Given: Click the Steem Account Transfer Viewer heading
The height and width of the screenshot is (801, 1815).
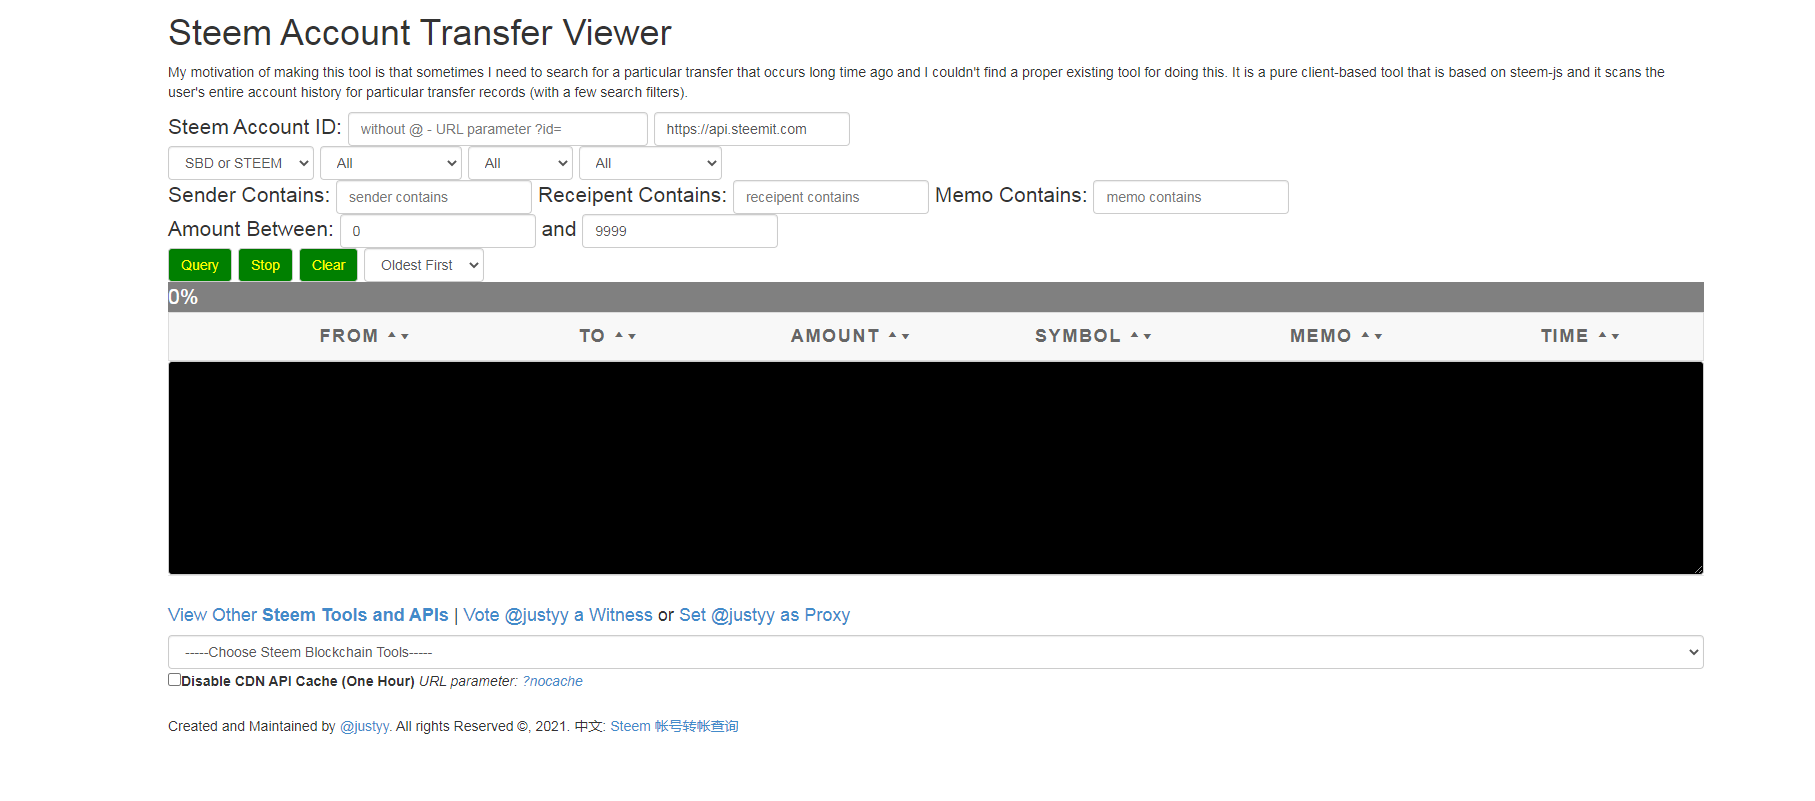Looking at the screenshot, I should 420,33.
